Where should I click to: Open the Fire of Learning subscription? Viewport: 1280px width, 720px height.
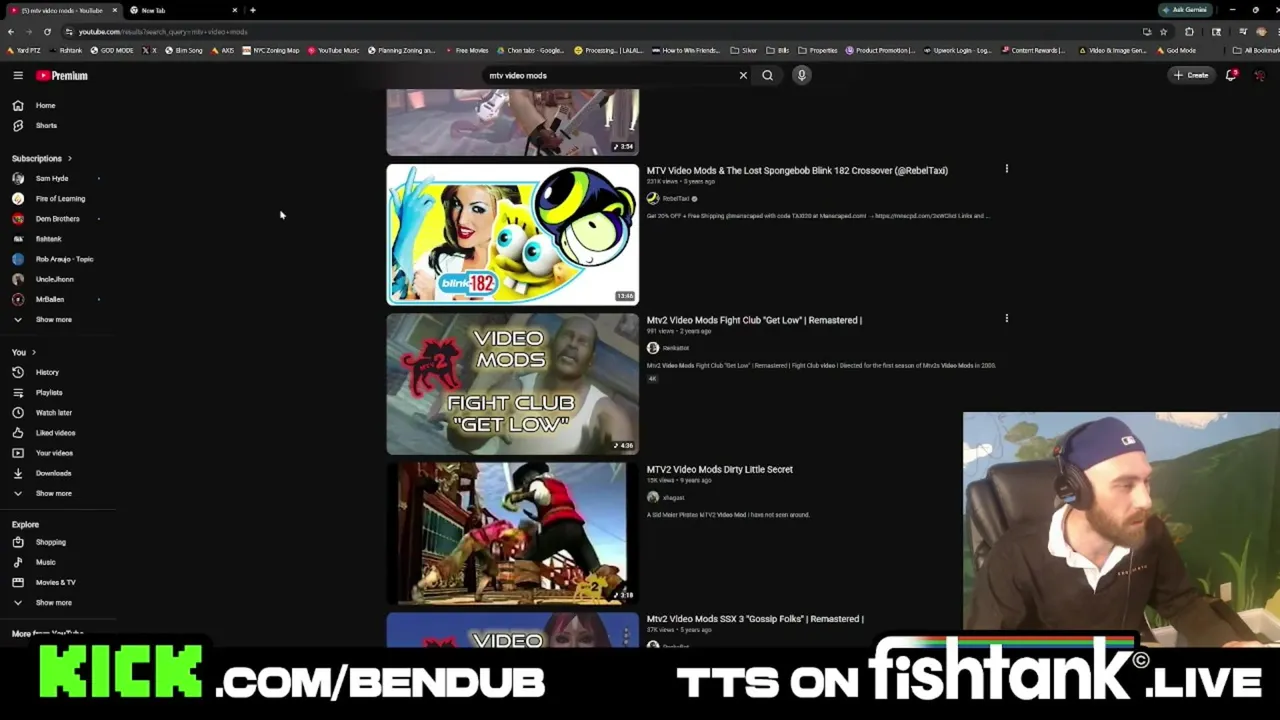pos(49,198)
